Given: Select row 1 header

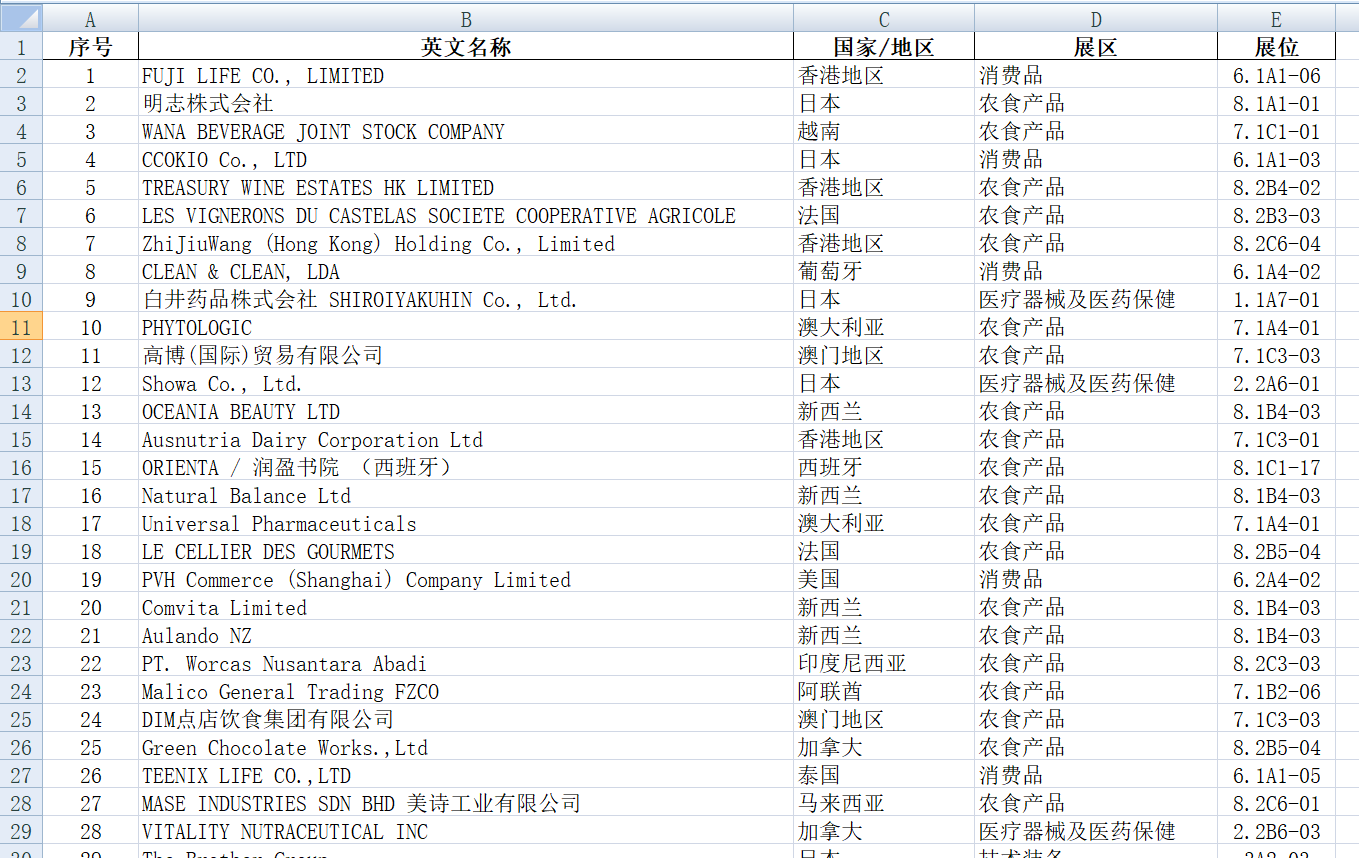Looking at the screenshot, I should click(x=21, y=46).
